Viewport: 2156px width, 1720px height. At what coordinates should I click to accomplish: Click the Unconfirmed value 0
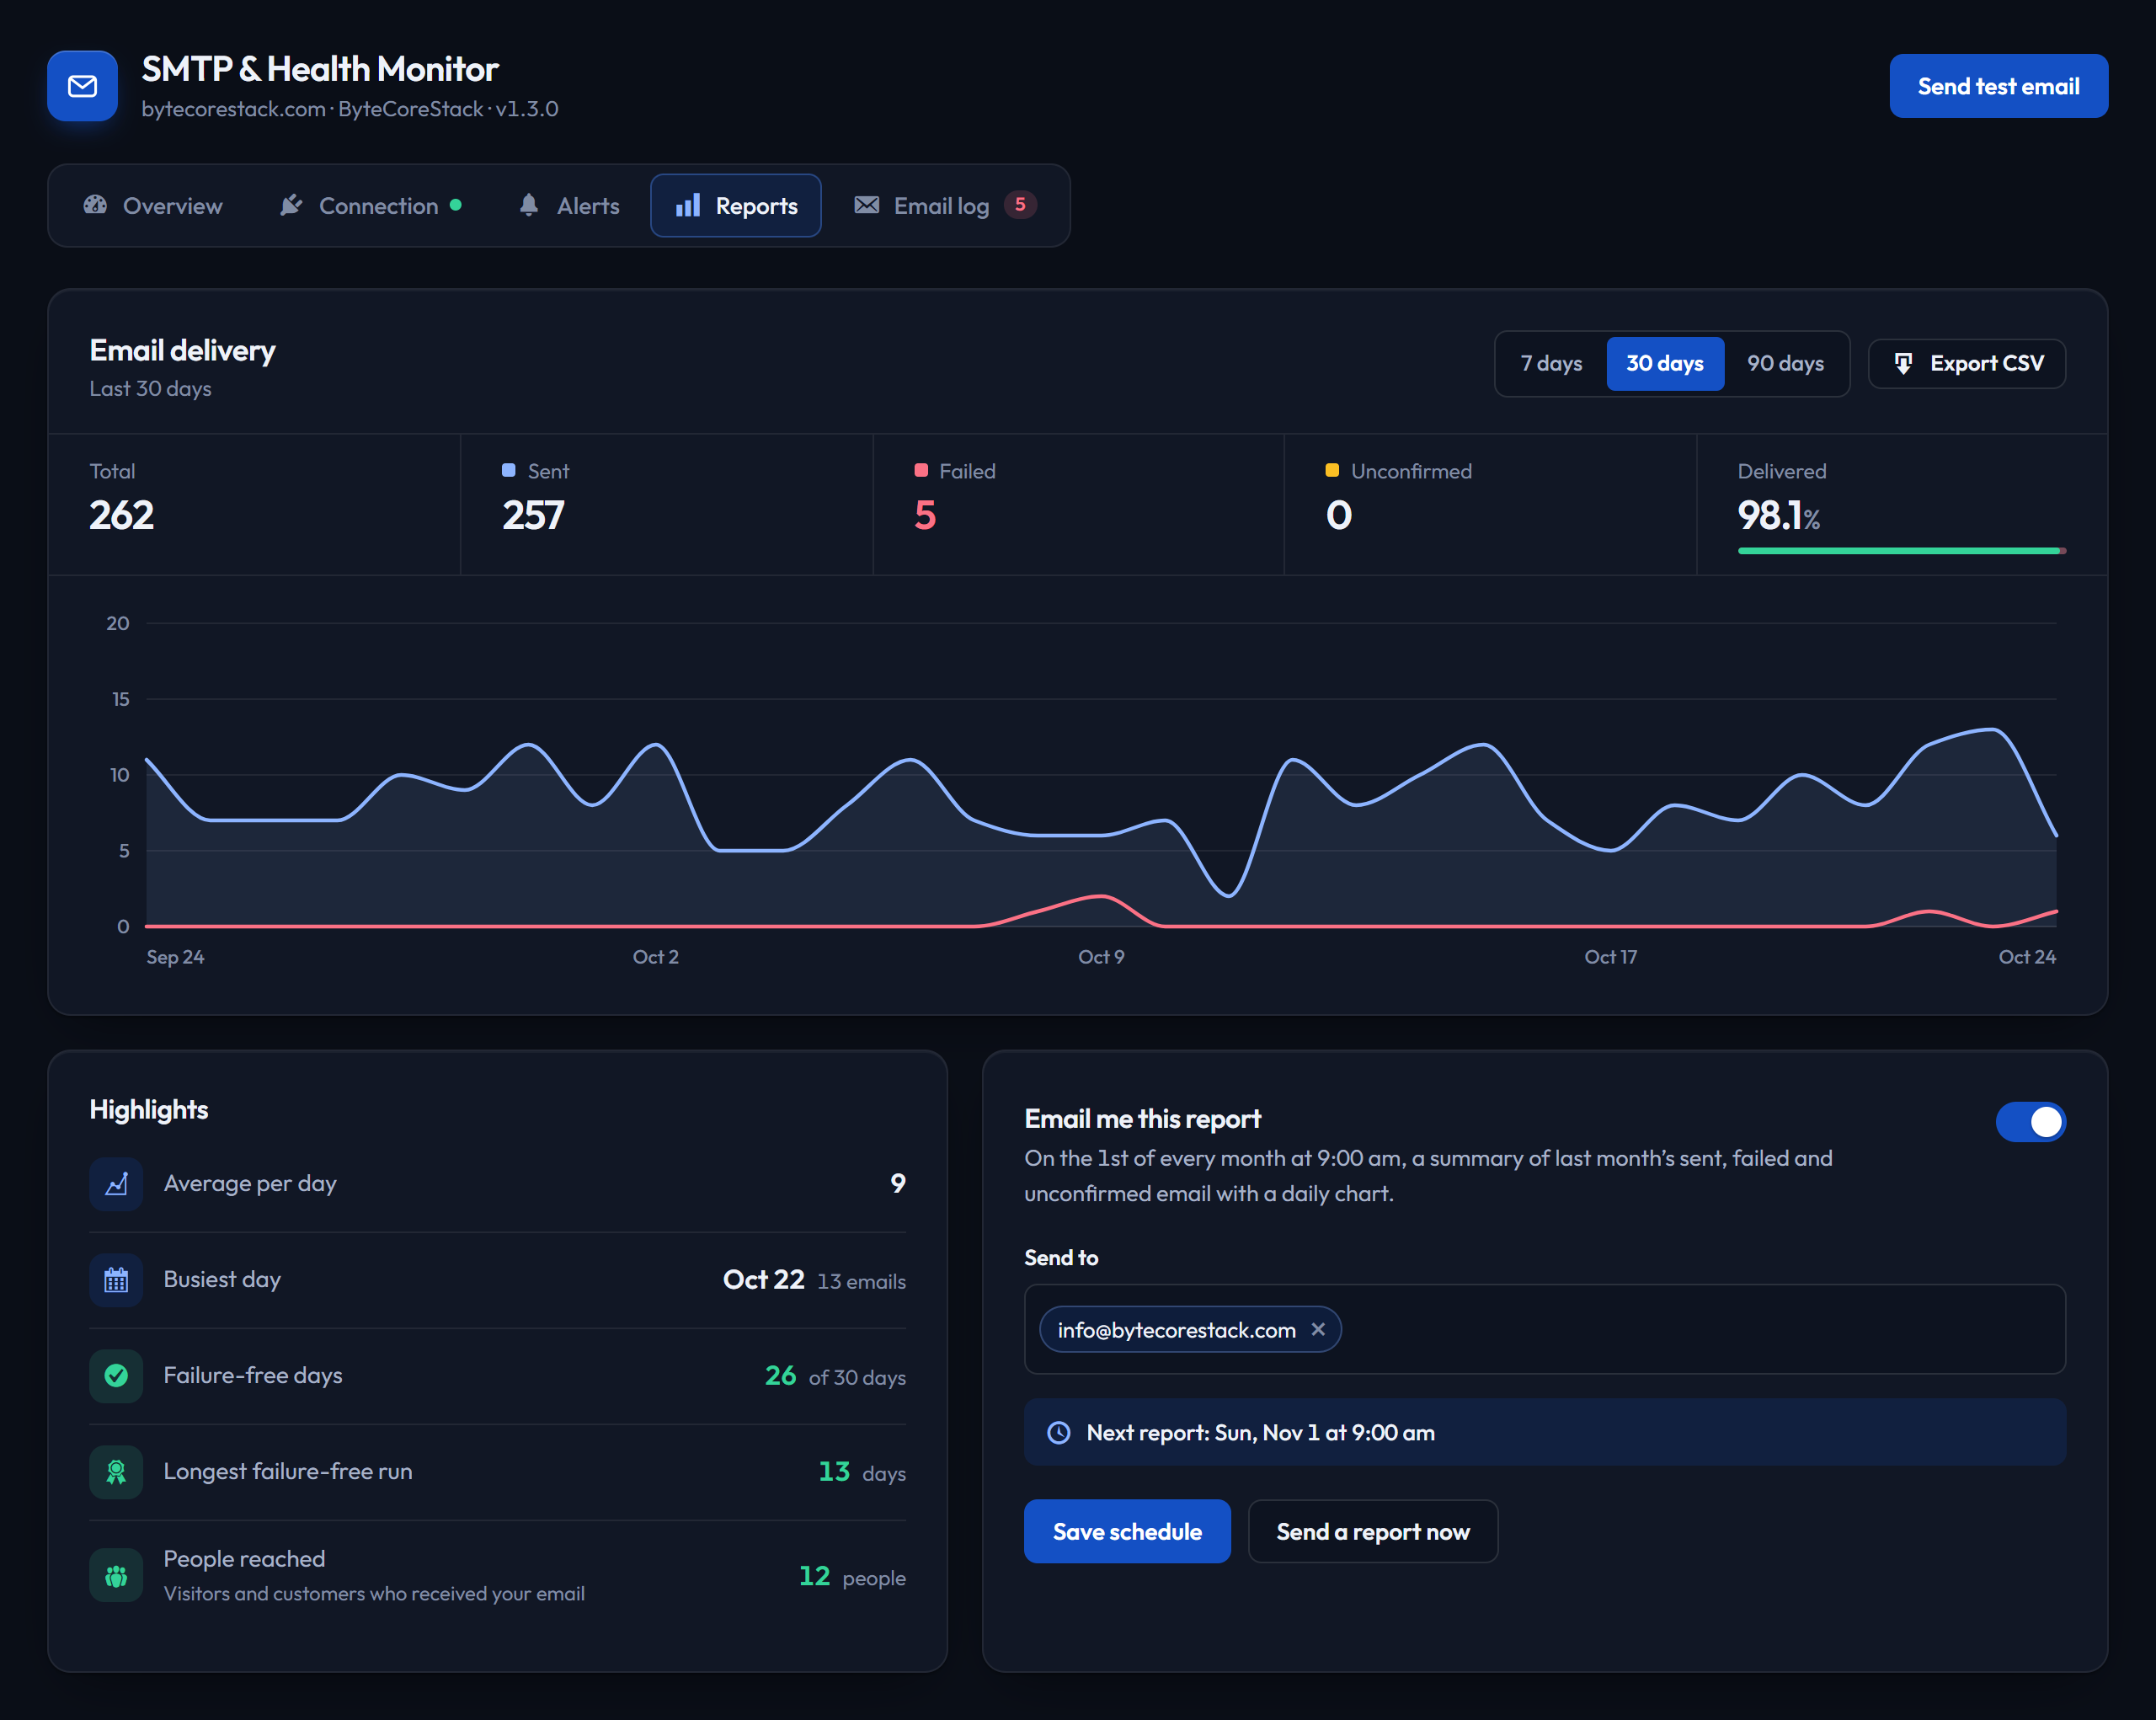tap(1339, 516)
